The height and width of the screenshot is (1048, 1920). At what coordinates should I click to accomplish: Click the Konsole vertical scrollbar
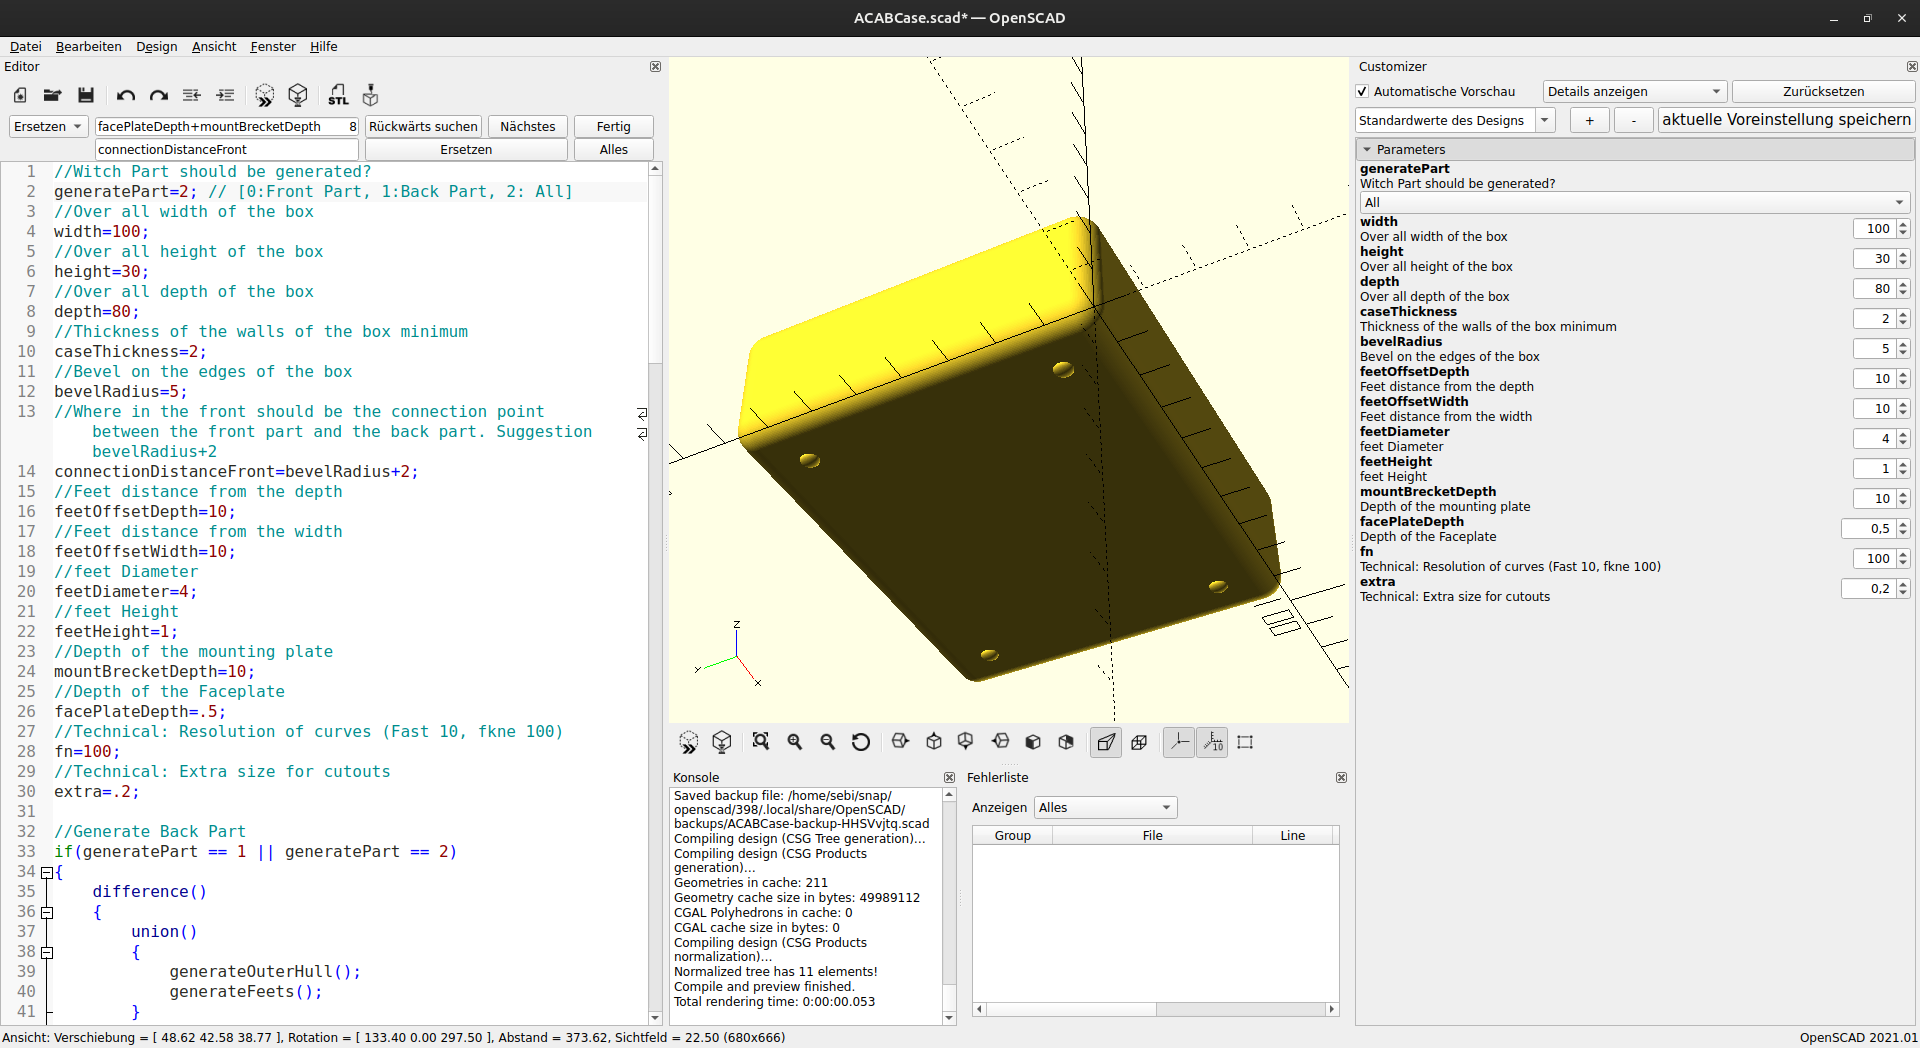tap(949, 900)
